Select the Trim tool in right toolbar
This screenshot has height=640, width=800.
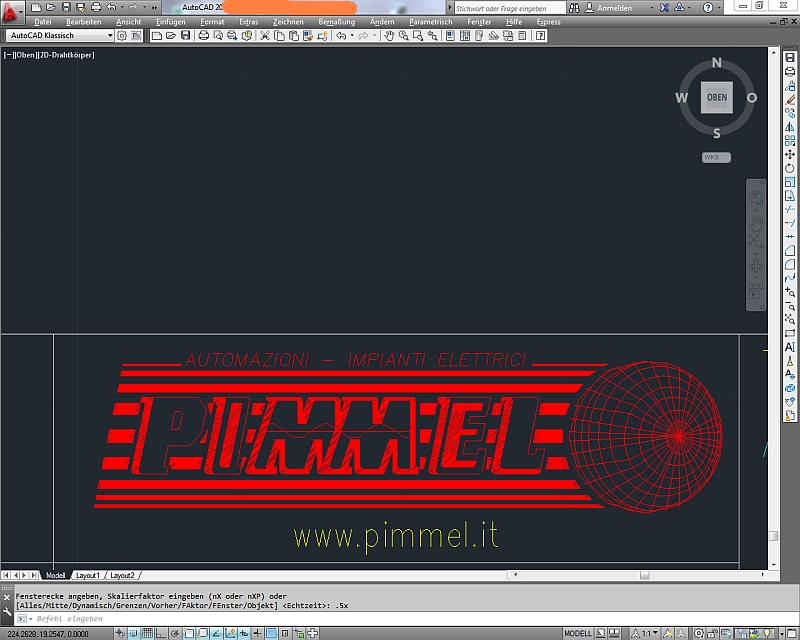(x=790, y=209)
